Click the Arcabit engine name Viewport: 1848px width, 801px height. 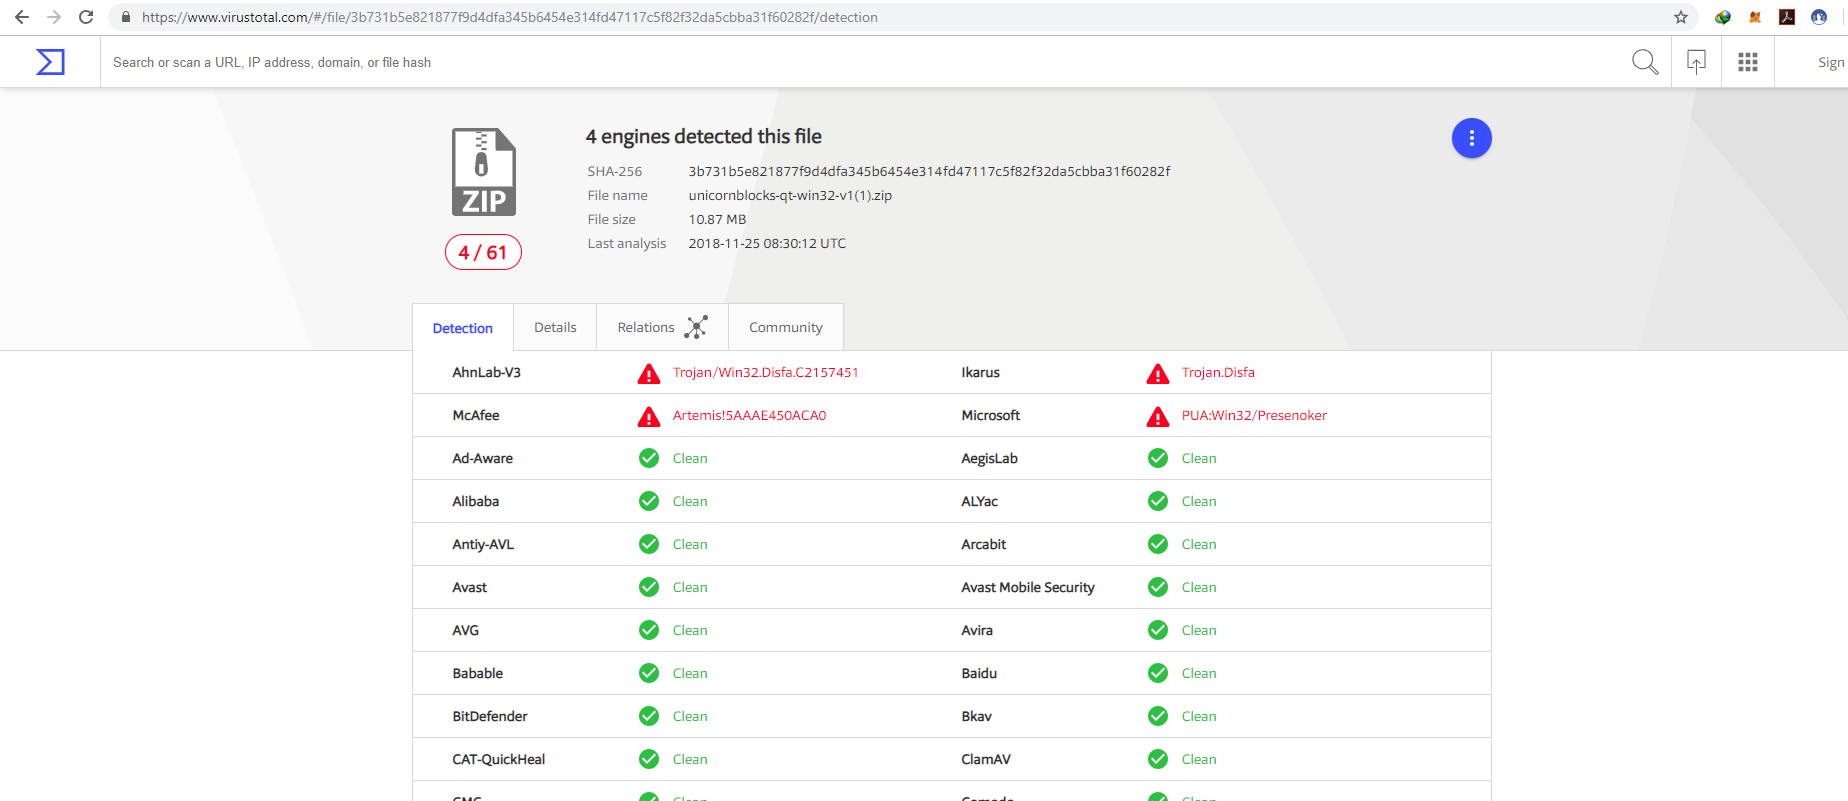click(x=984, y=544)
